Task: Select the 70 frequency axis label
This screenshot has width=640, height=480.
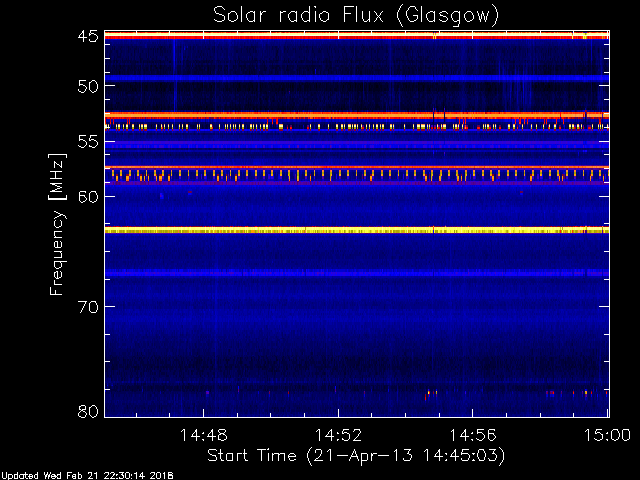Action: [x=88, y=307]
